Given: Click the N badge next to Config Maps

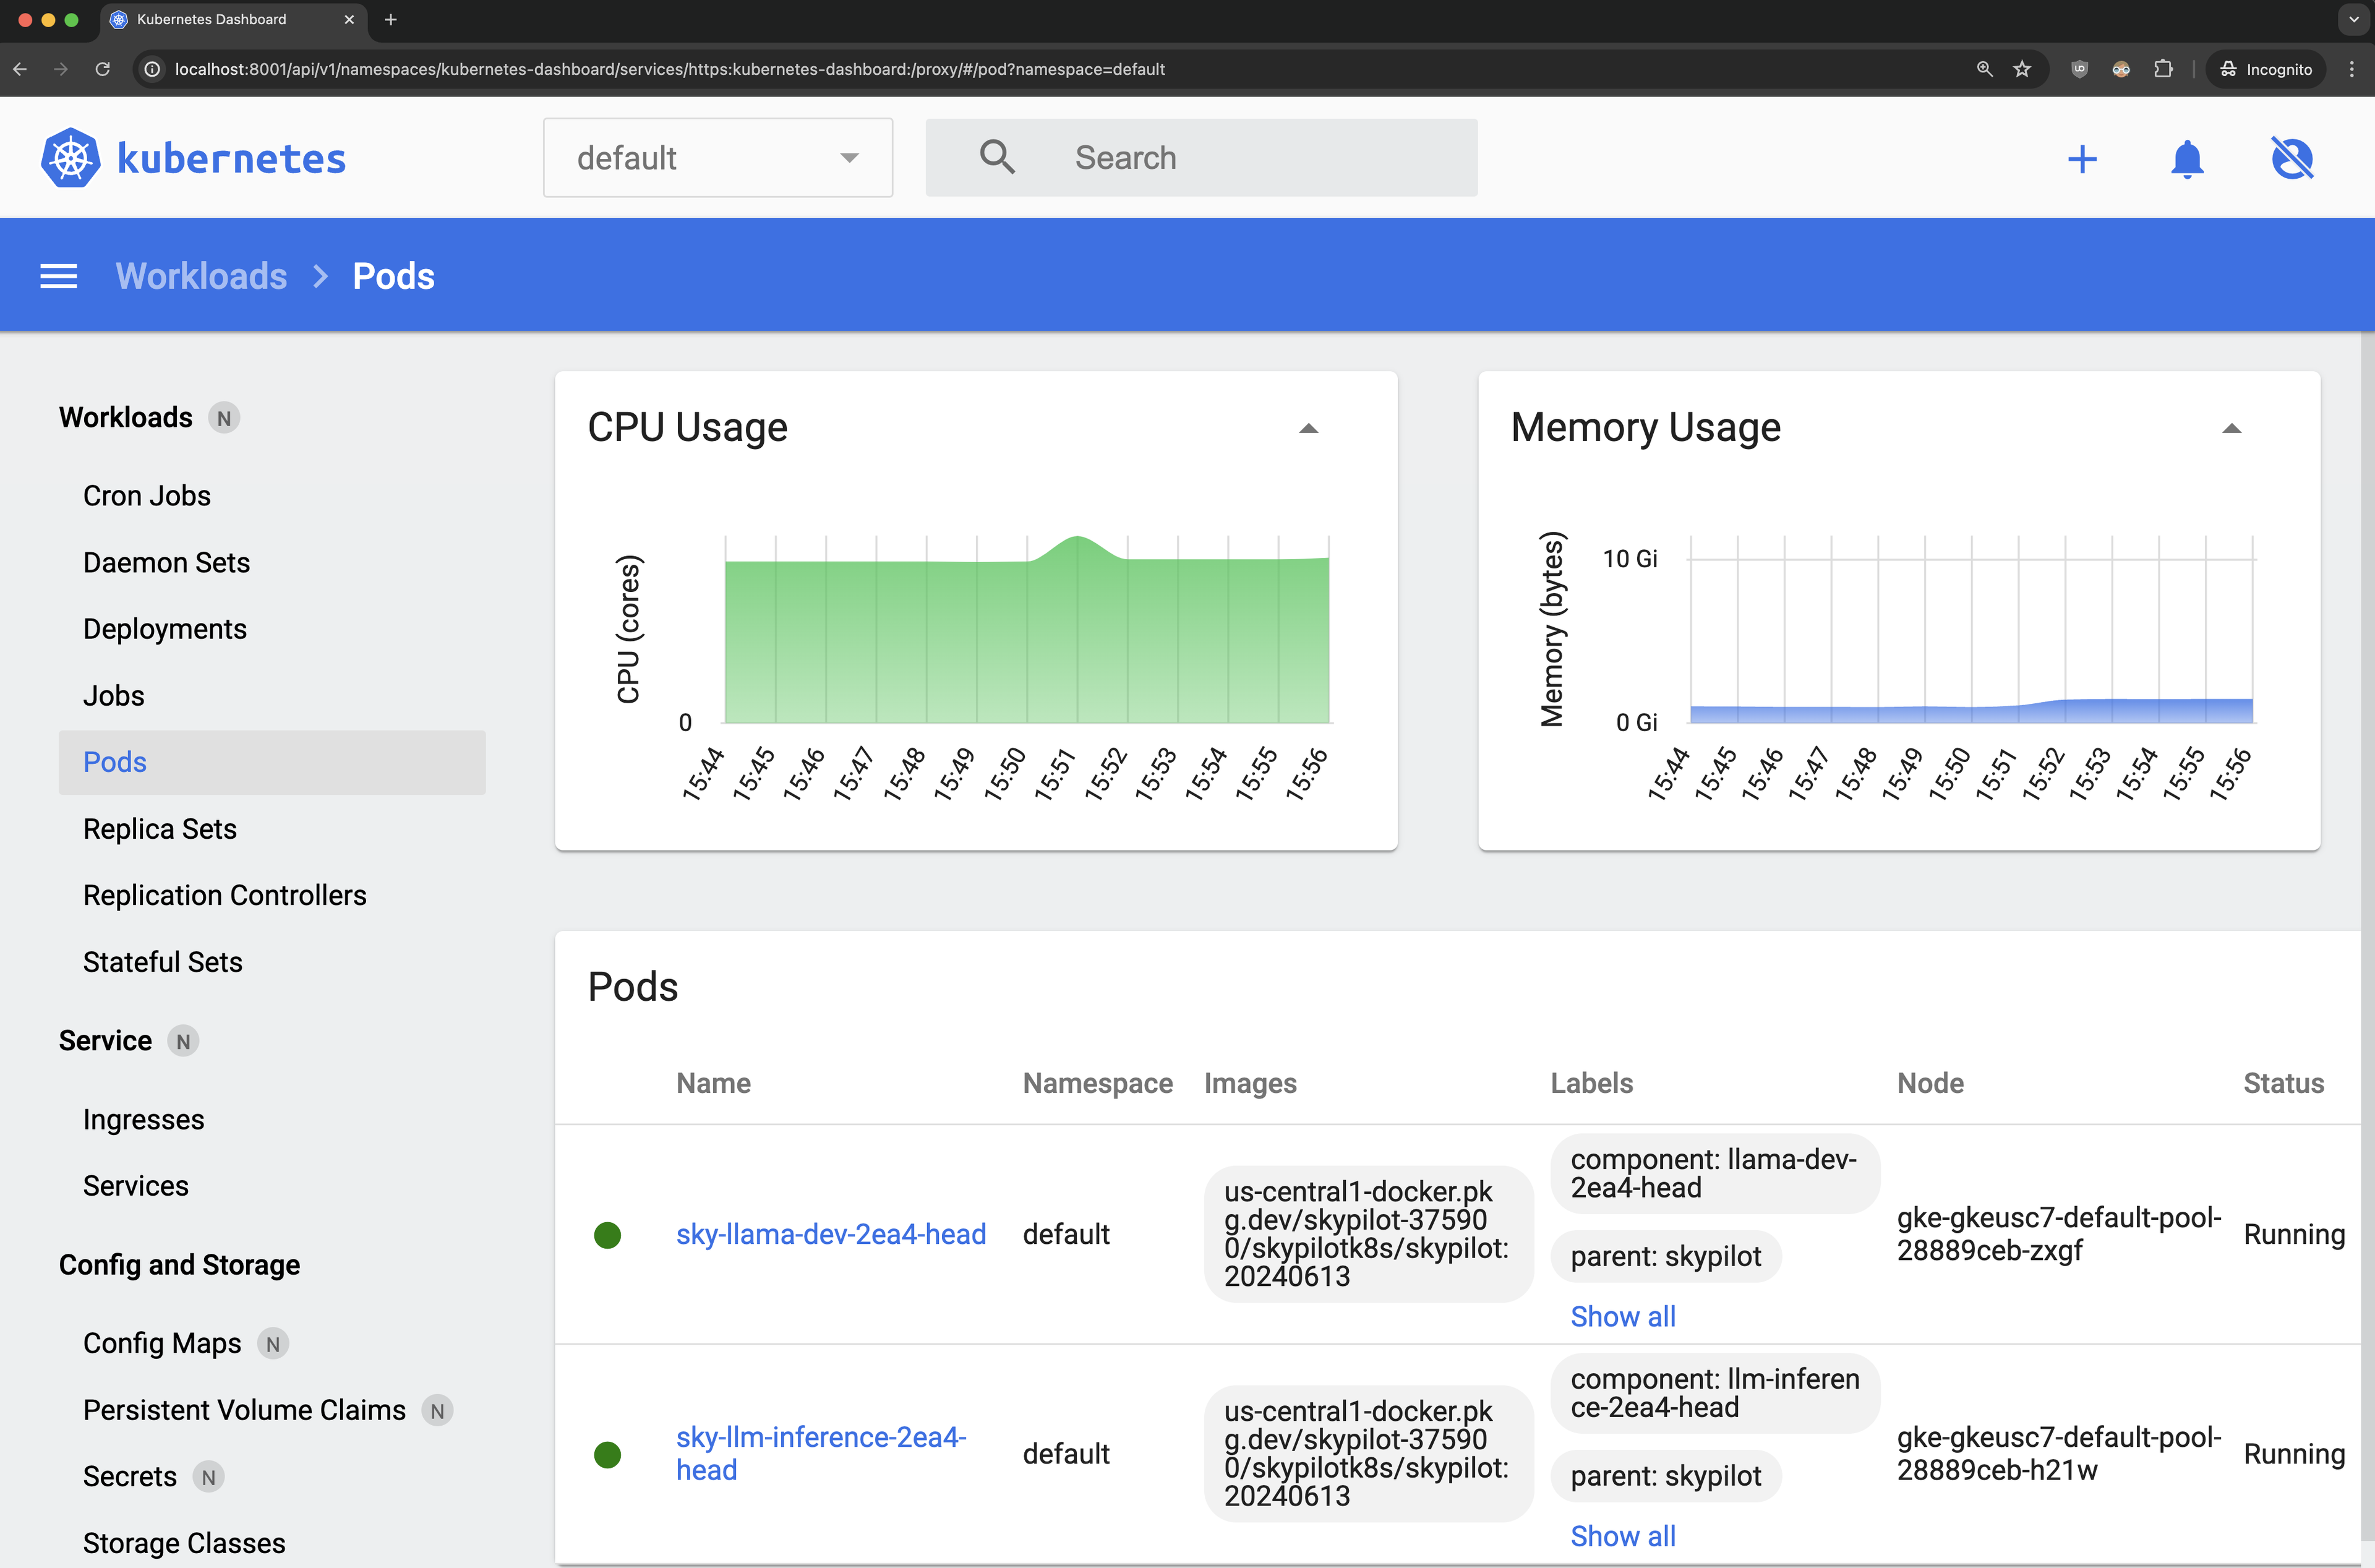Looking at the screenshot, I should pos(273,1344).
